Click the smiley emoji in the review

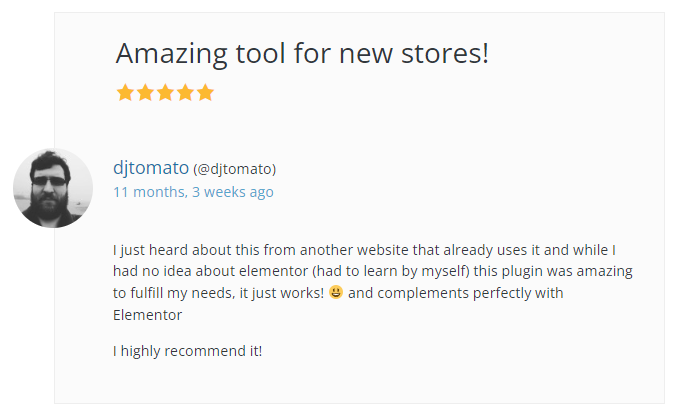point(336,293)
